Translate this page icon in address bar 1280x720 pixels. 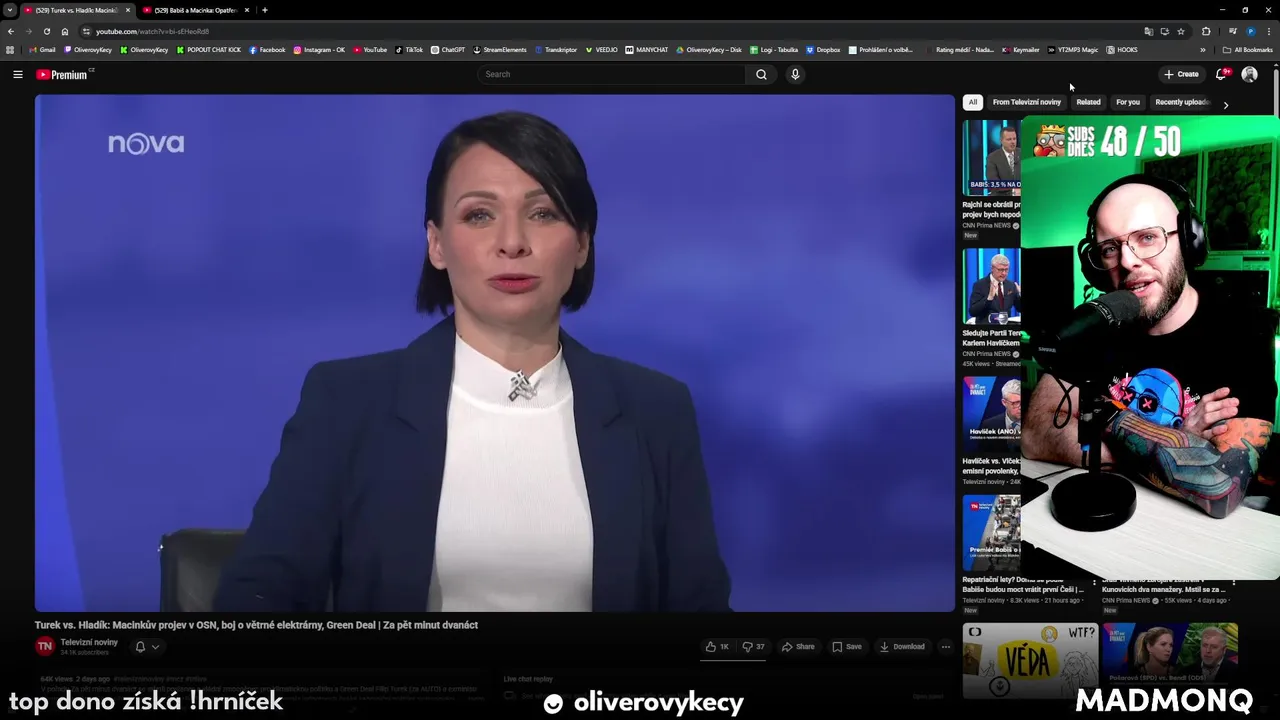point(1148,31)
